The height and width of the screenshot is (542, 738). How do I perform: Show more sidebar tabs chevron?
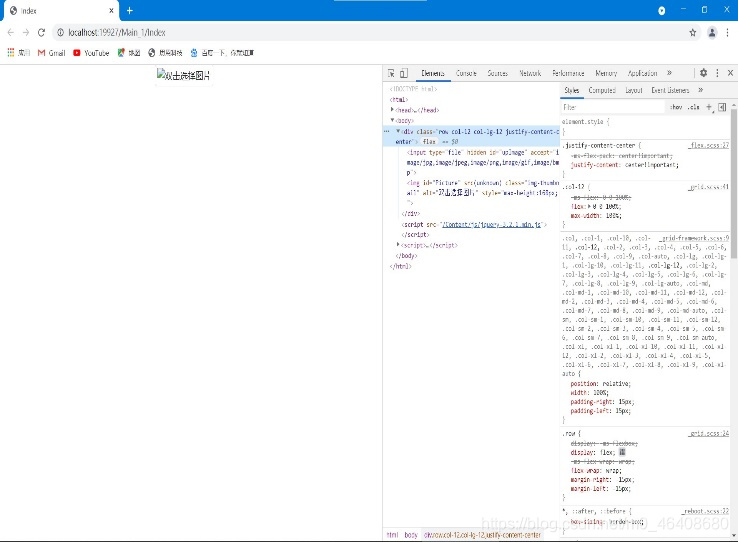(700, 90)
